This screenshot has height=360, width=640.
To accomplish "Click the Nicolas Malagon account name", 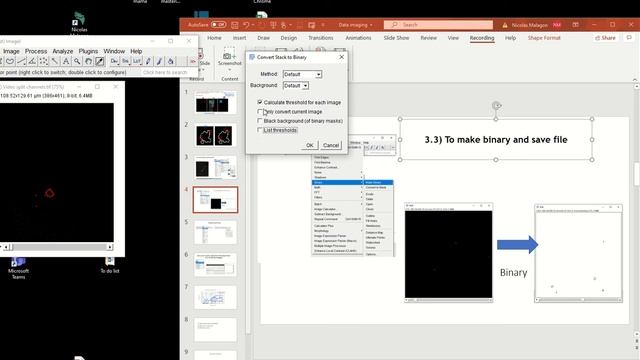I will (530, 25).
